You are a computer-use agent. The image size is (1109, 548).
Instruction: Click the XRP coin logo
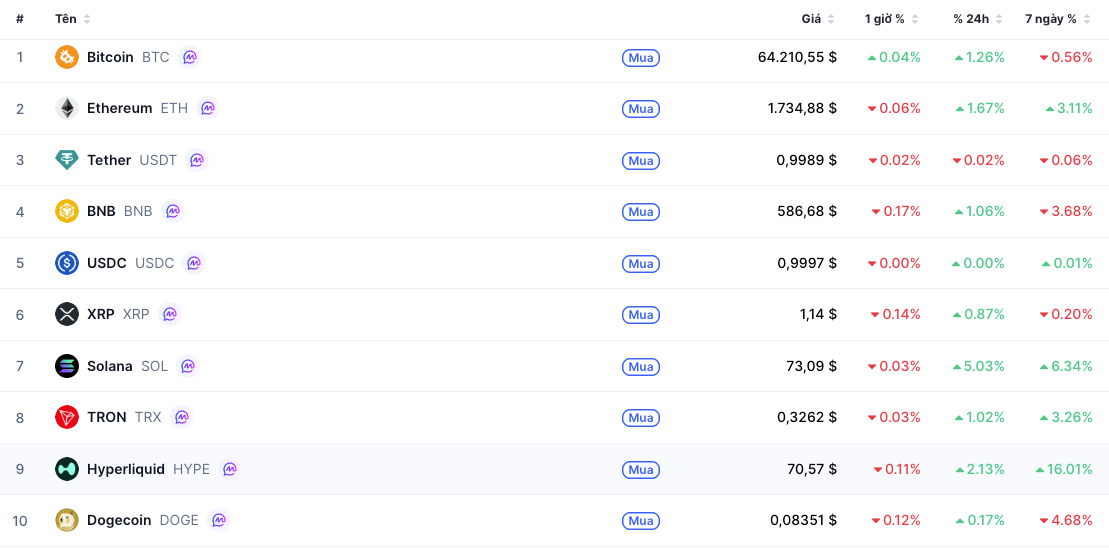pos(66,314)
